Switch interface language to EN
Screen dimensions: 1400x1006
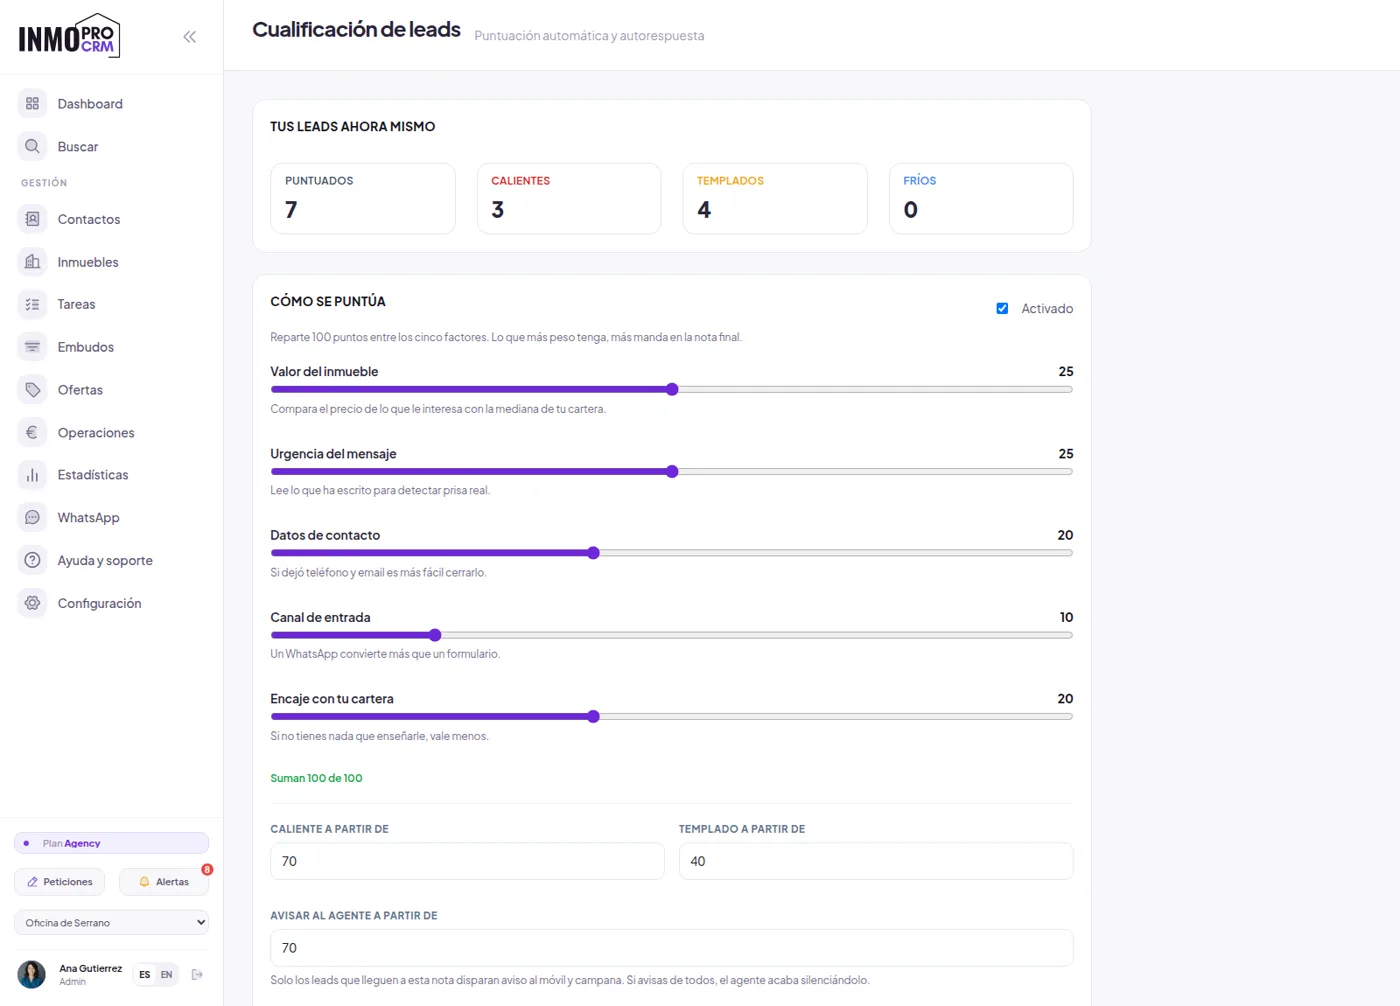[x=167, y=974]
